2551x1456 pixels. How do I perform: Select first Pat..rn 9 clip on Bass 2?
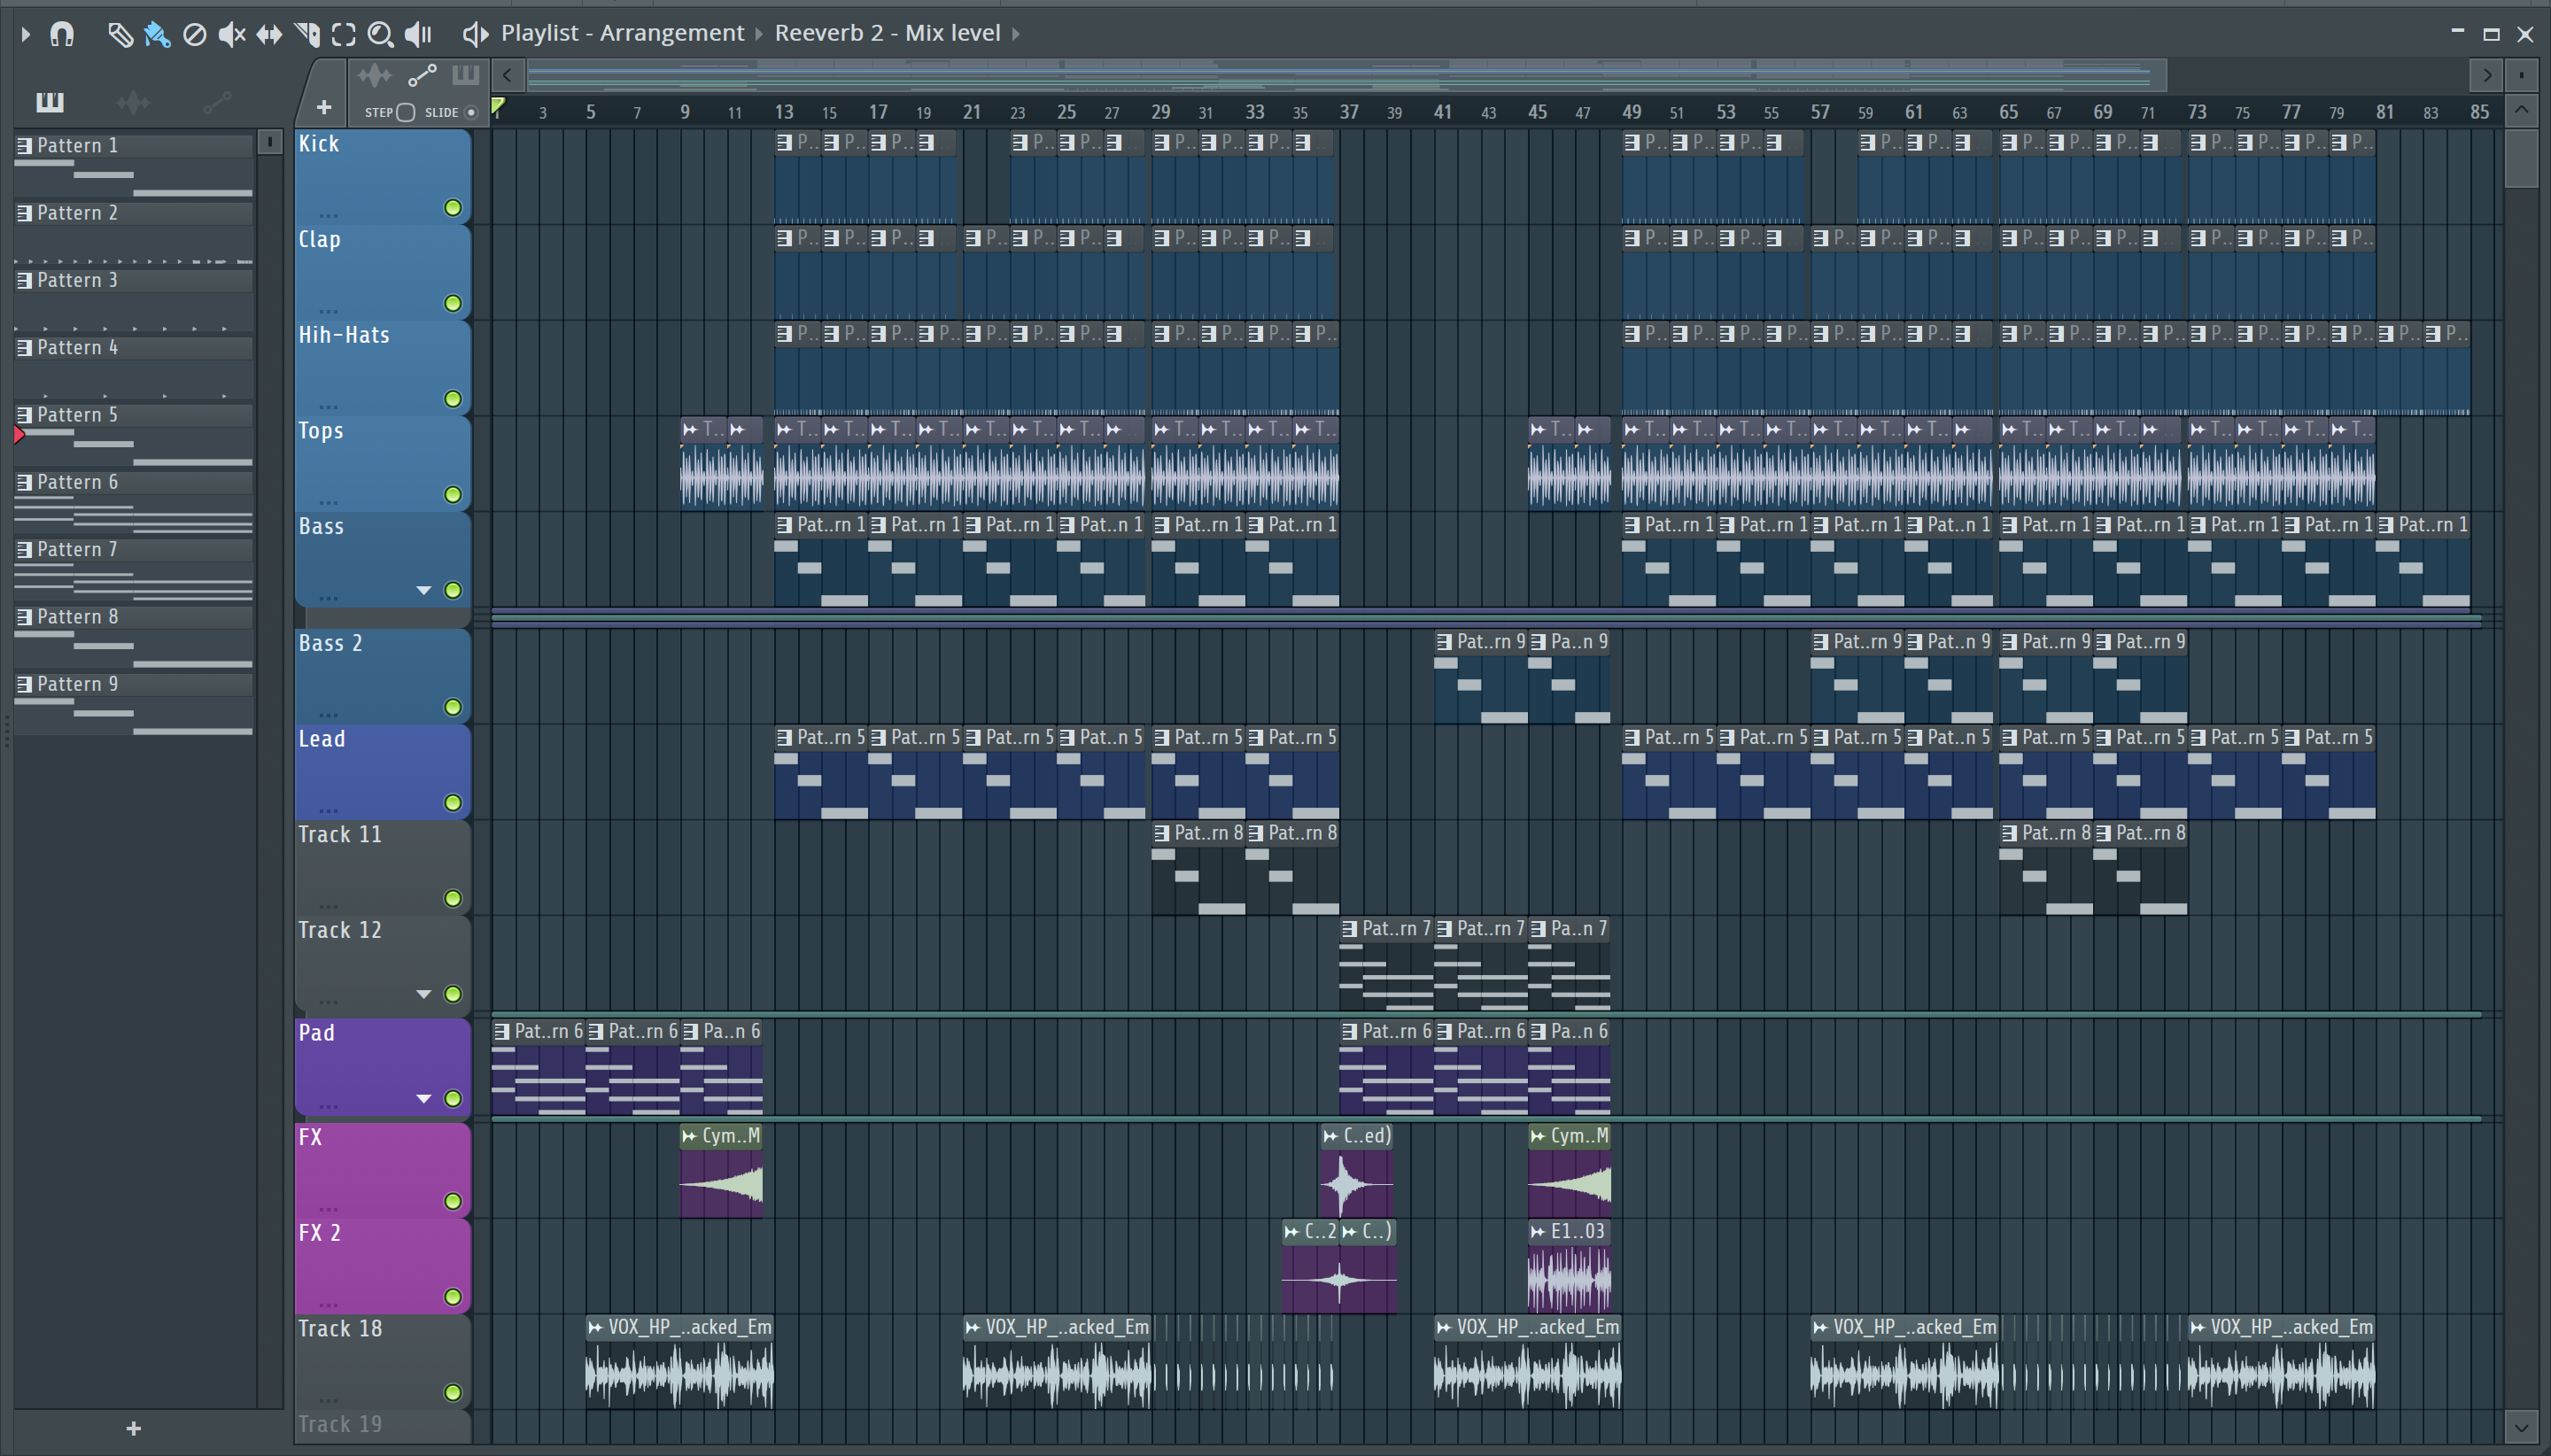[x=1480, y=677]
